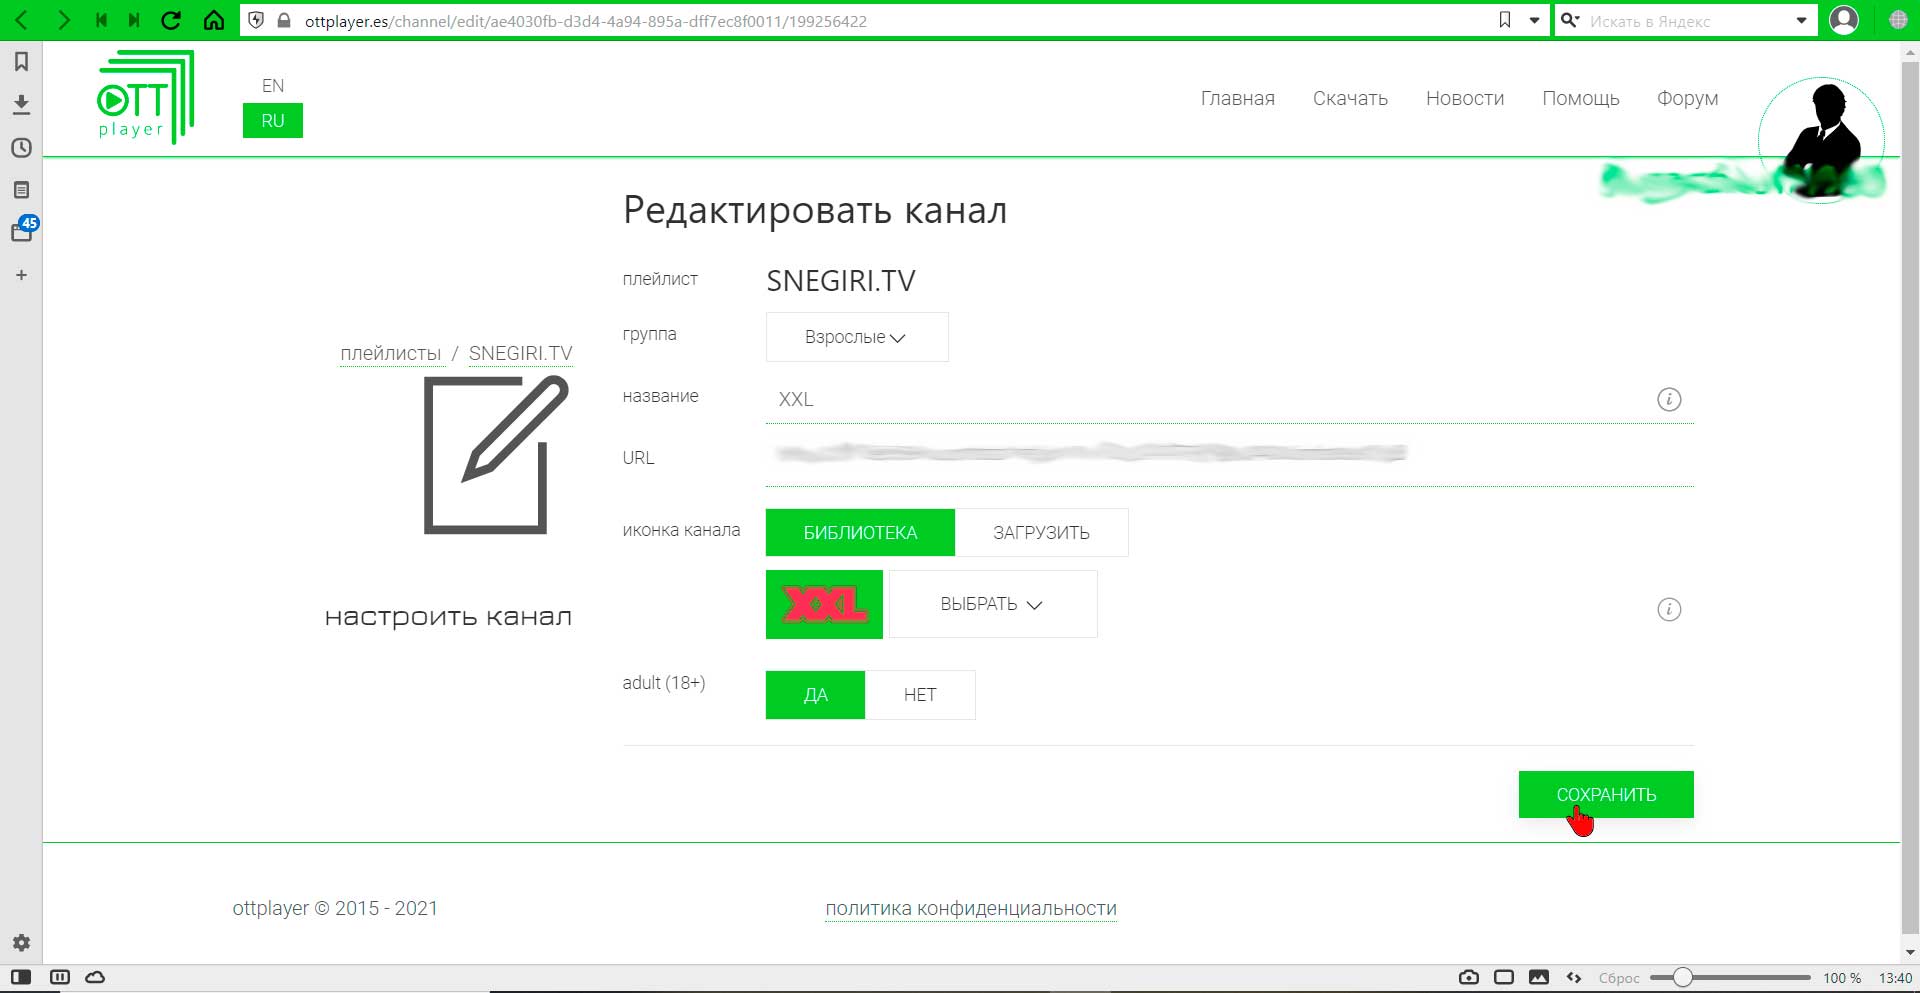Click the browser profile avatar icon
Image resolution: width=1920 pixels, height=993 pixels.
pyautogui.click(x=1843, y=20)
